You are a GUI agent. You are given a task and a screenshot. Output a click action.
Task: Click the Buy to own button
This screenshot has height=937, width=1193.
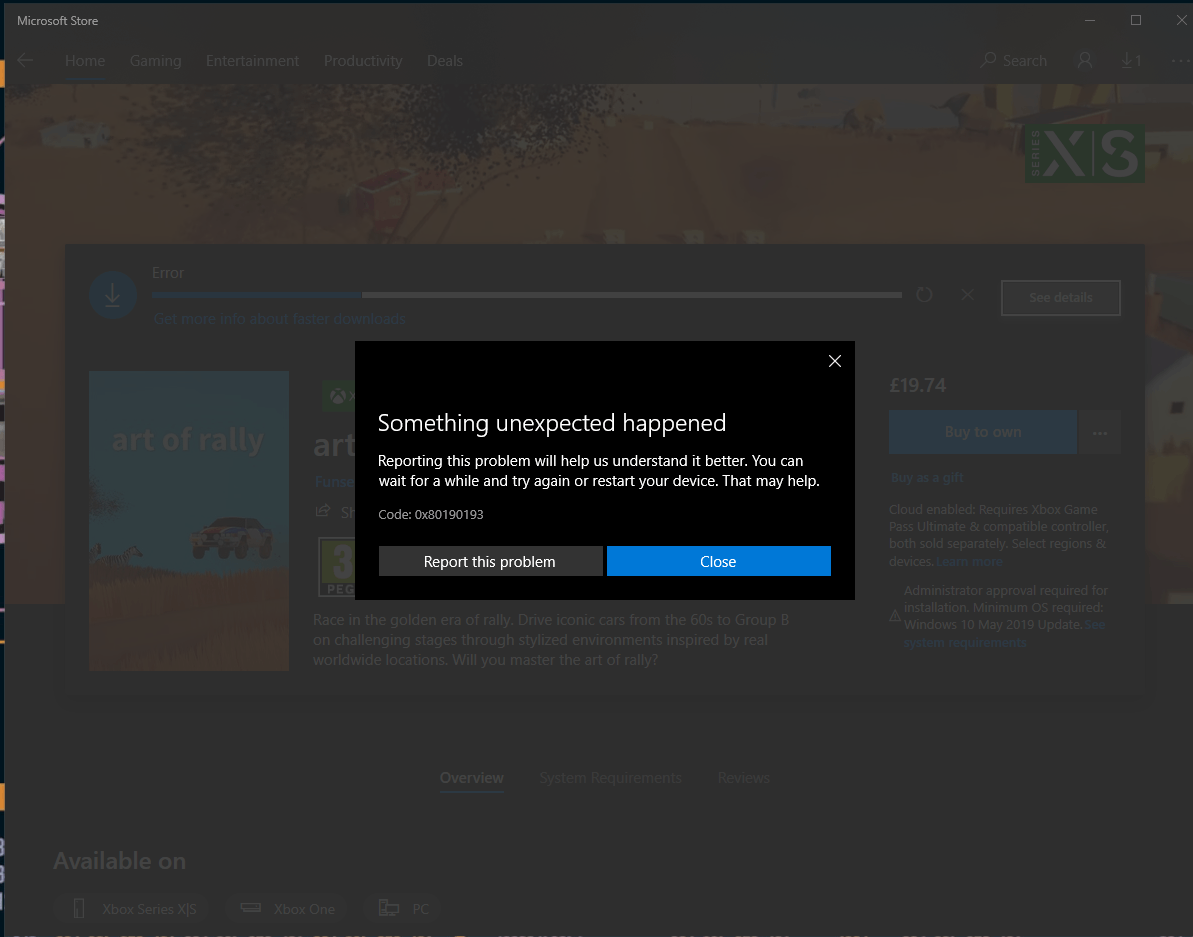pyautogui.click(x=983, y=432)
